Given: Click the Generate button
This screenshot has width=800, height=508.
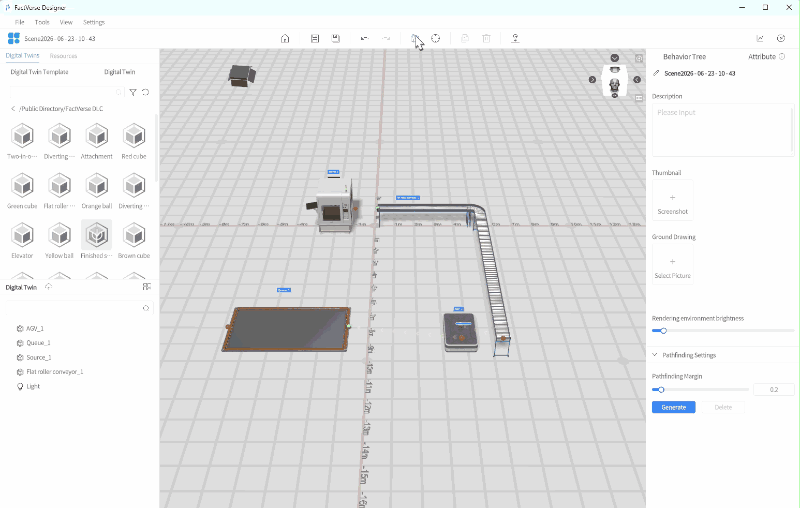Looking at the screenshot, I should click(x=673, y=407).
